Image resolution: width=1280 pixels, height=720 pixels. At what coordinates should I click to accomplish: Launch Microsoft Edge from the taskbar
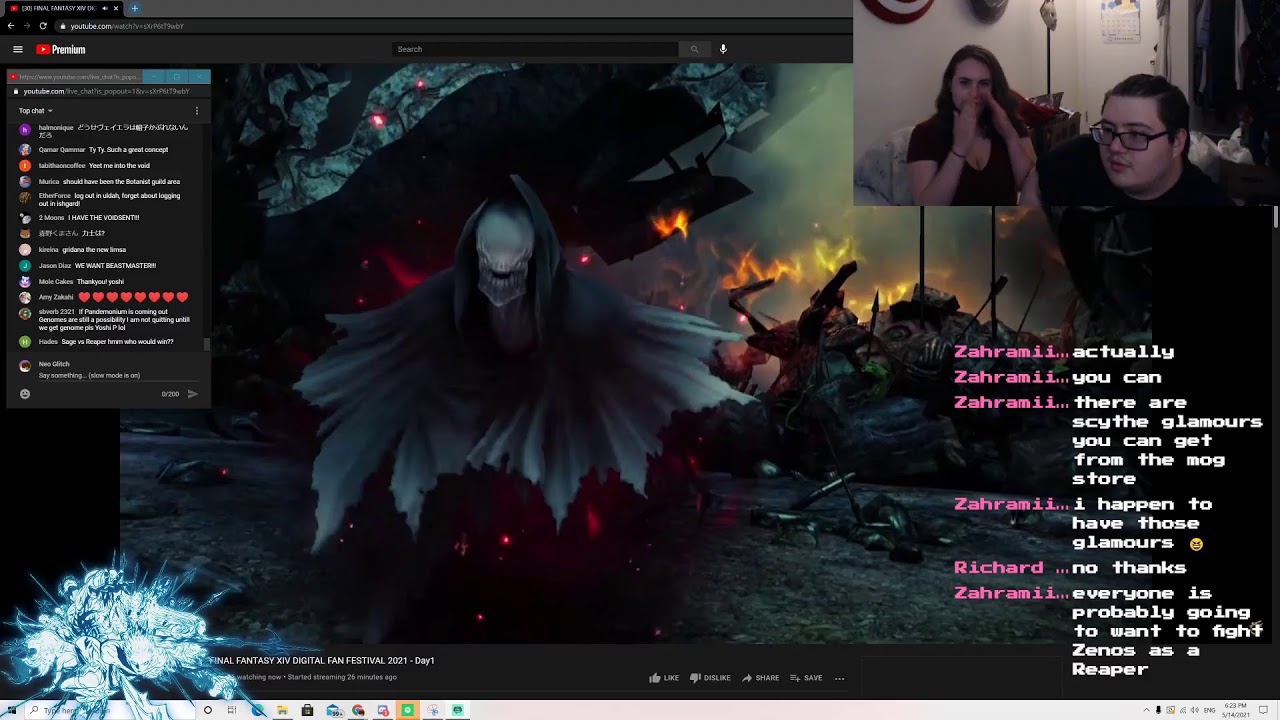point(258,710)
